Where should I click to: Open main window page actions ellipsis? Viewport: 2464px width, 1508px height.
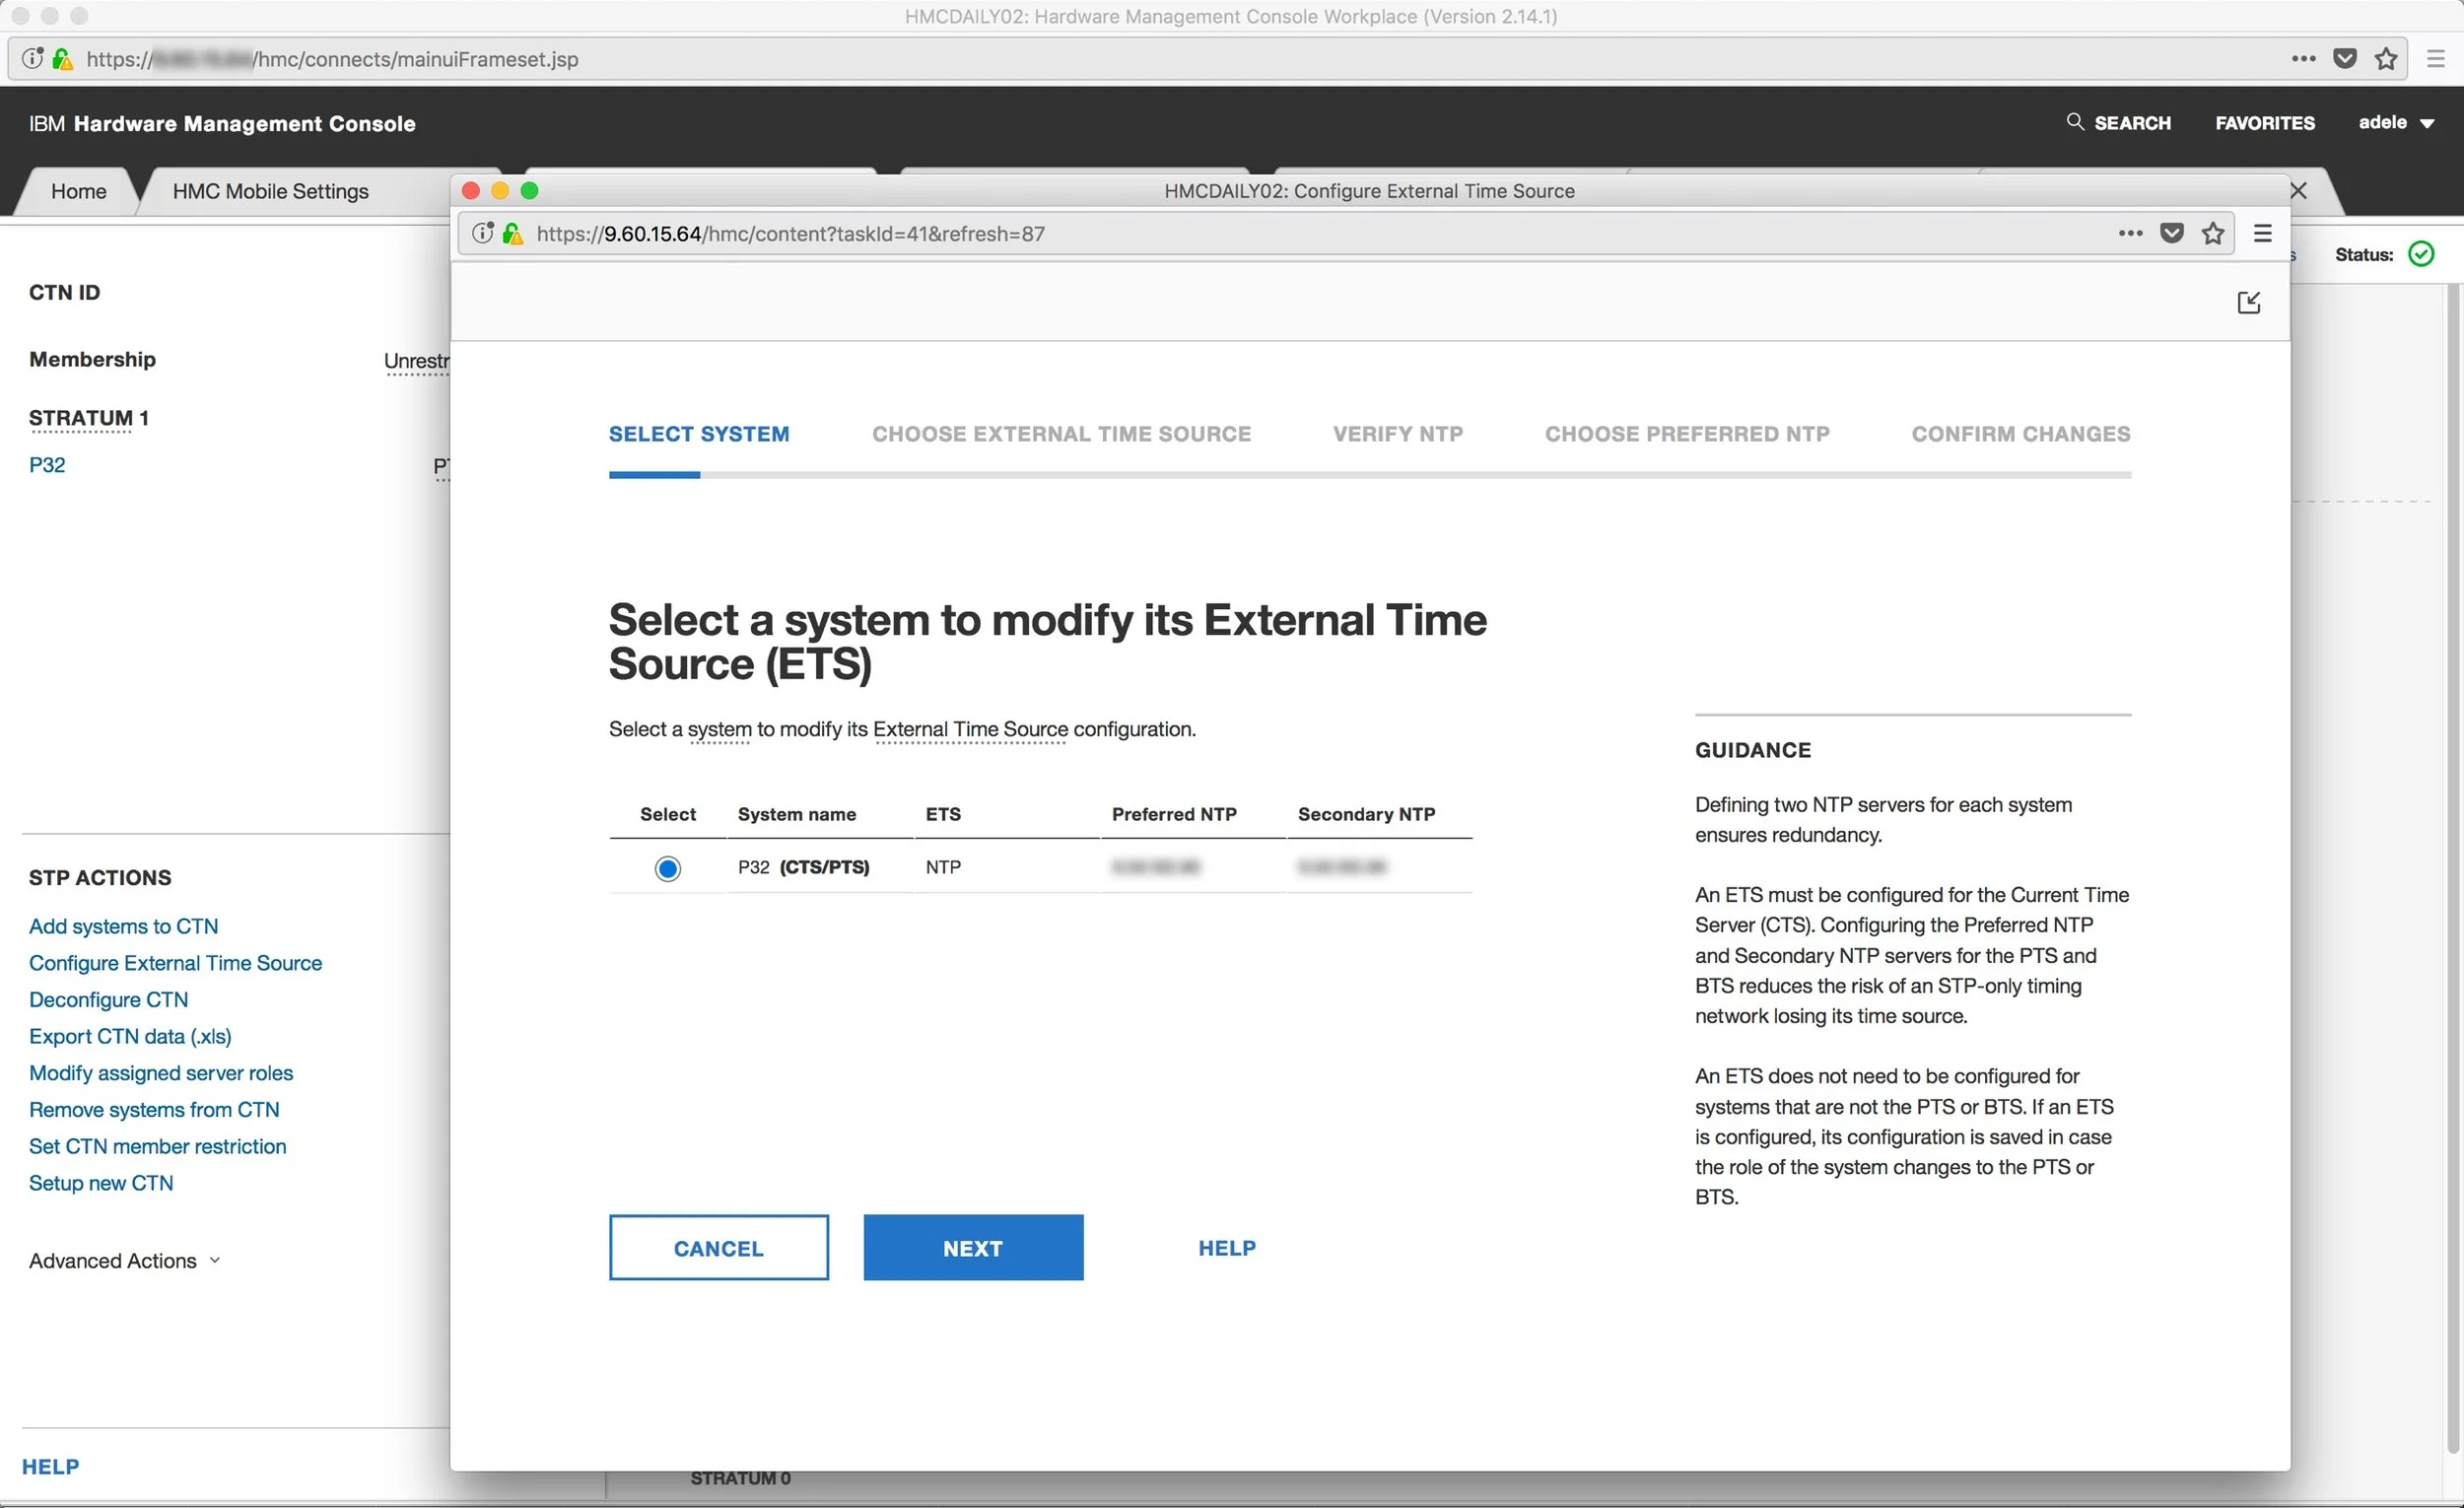pyautogui.click(x=2304, y=59)
